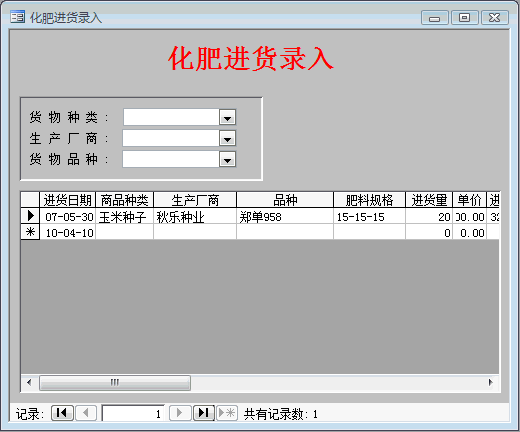Click the record number input box

point(133,413)
